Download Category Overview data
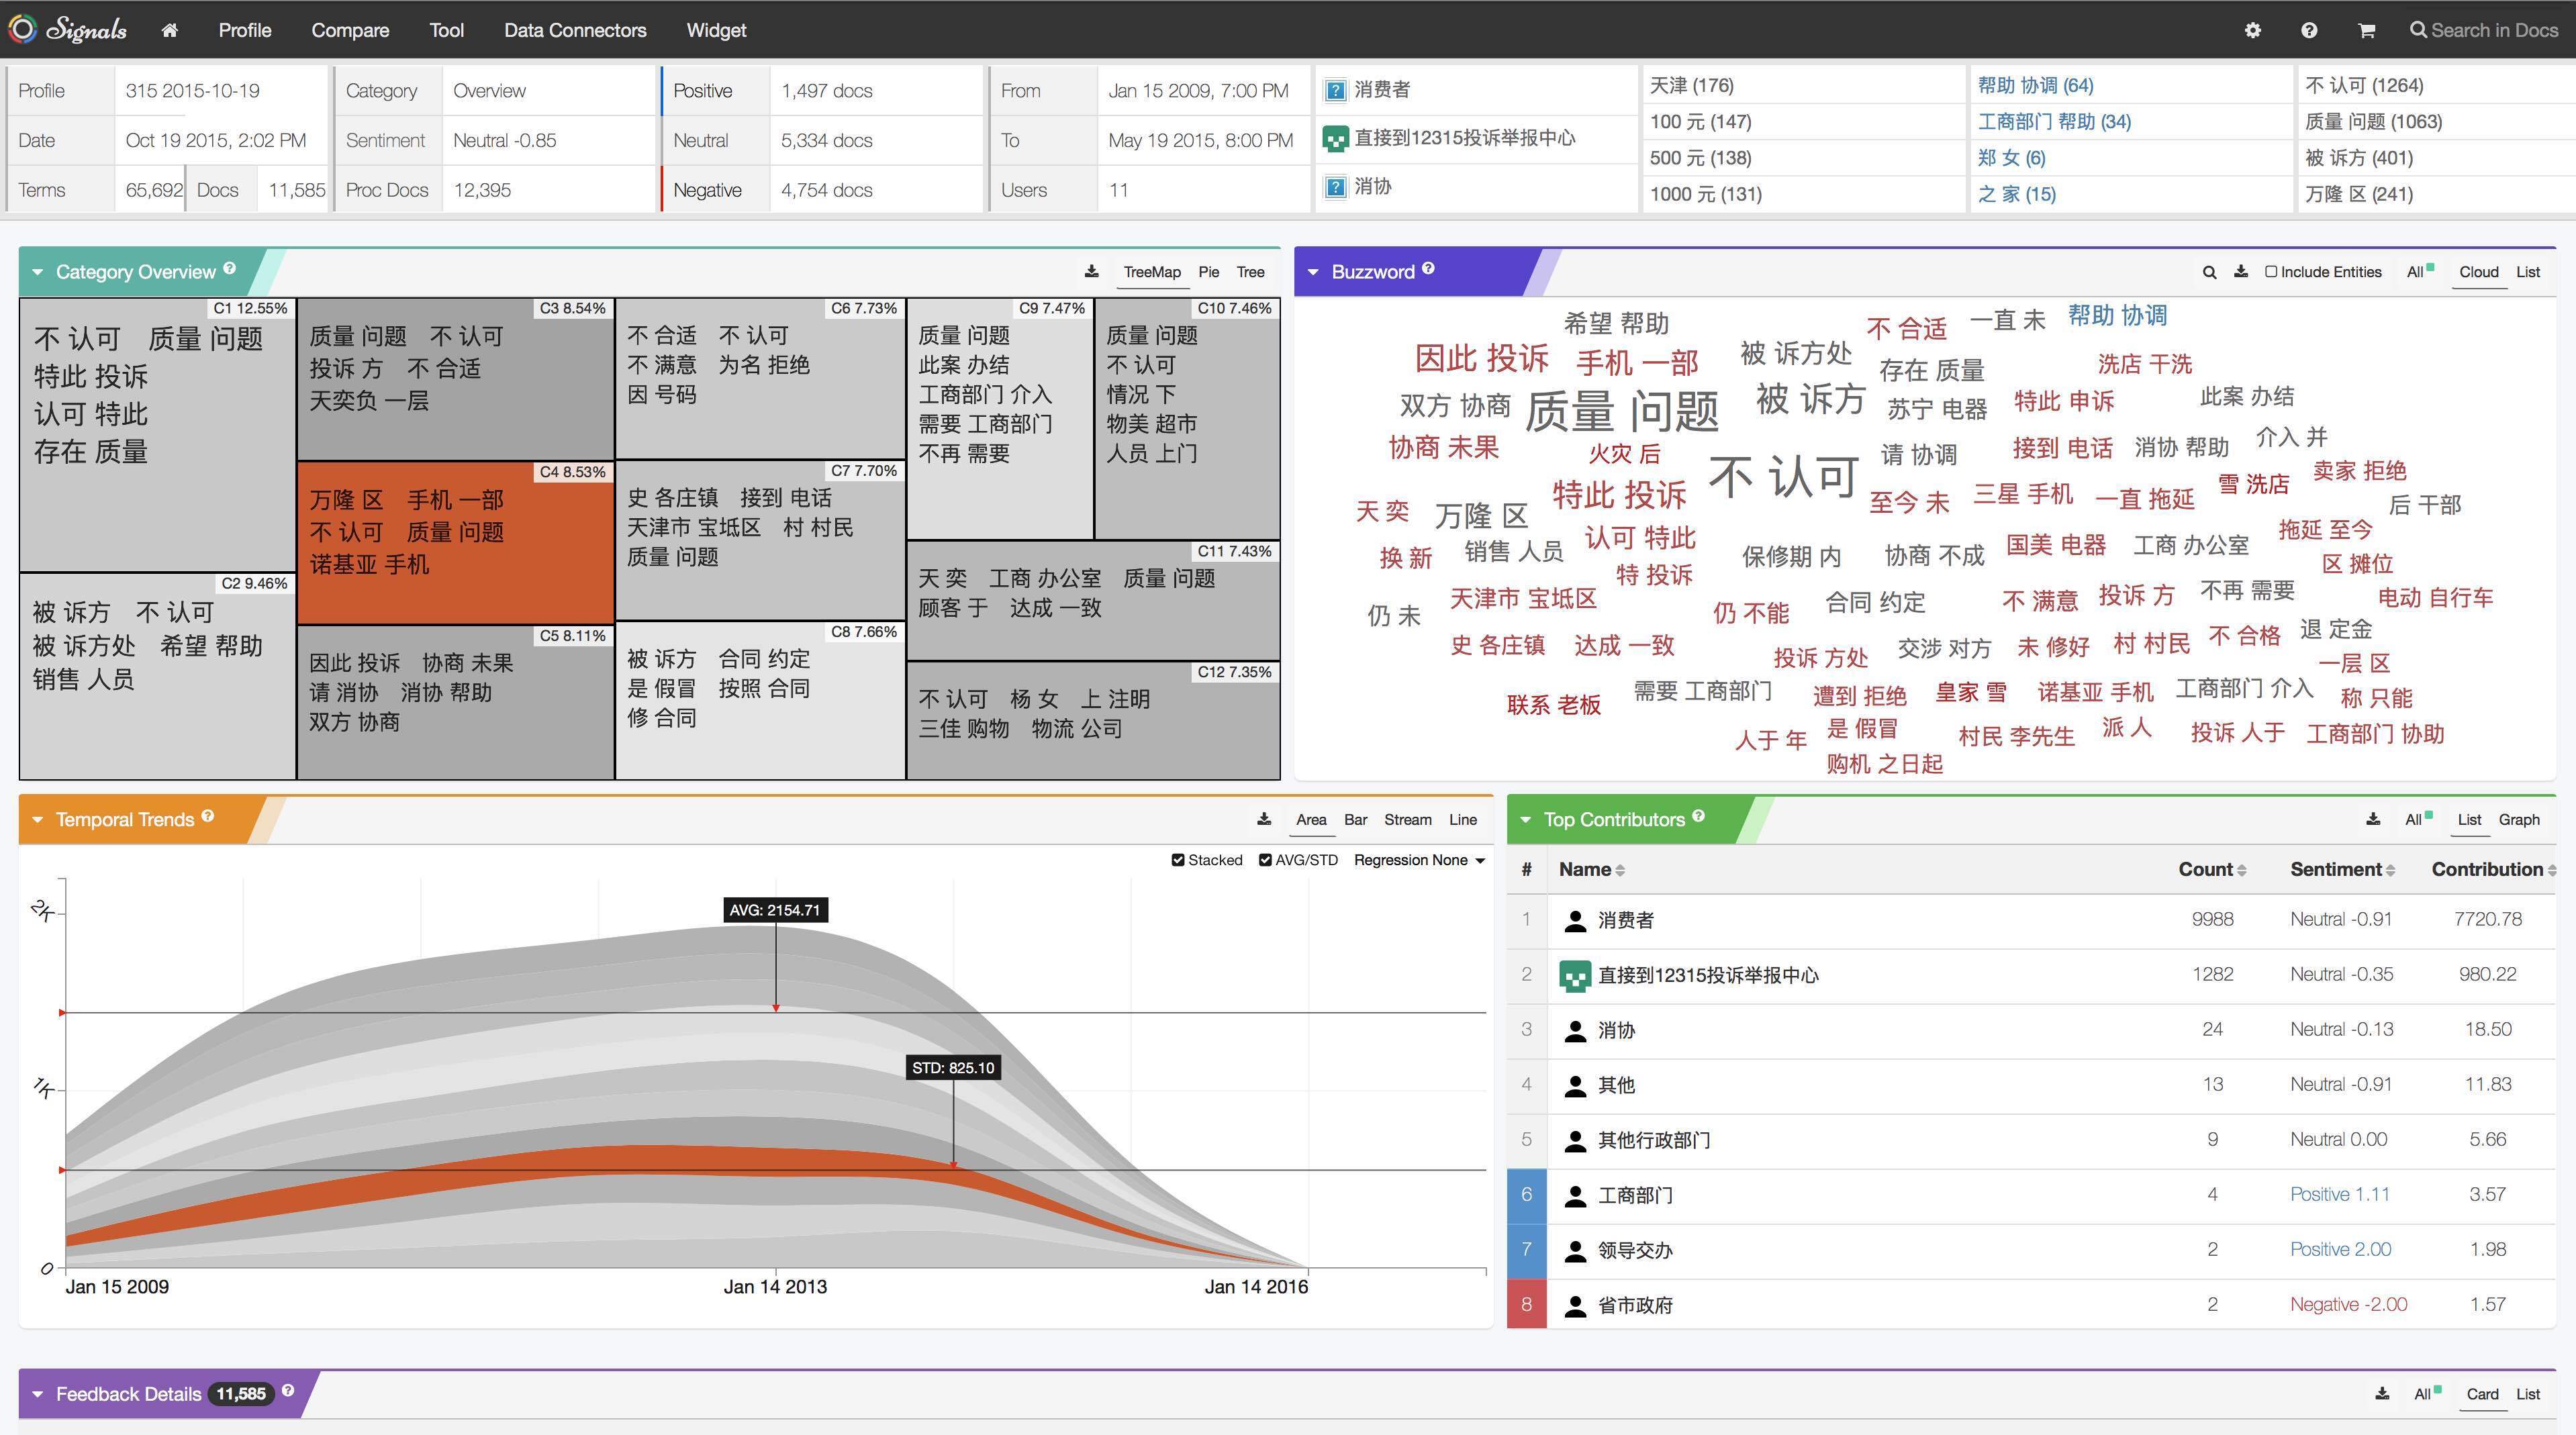 tap(1091, 272)
